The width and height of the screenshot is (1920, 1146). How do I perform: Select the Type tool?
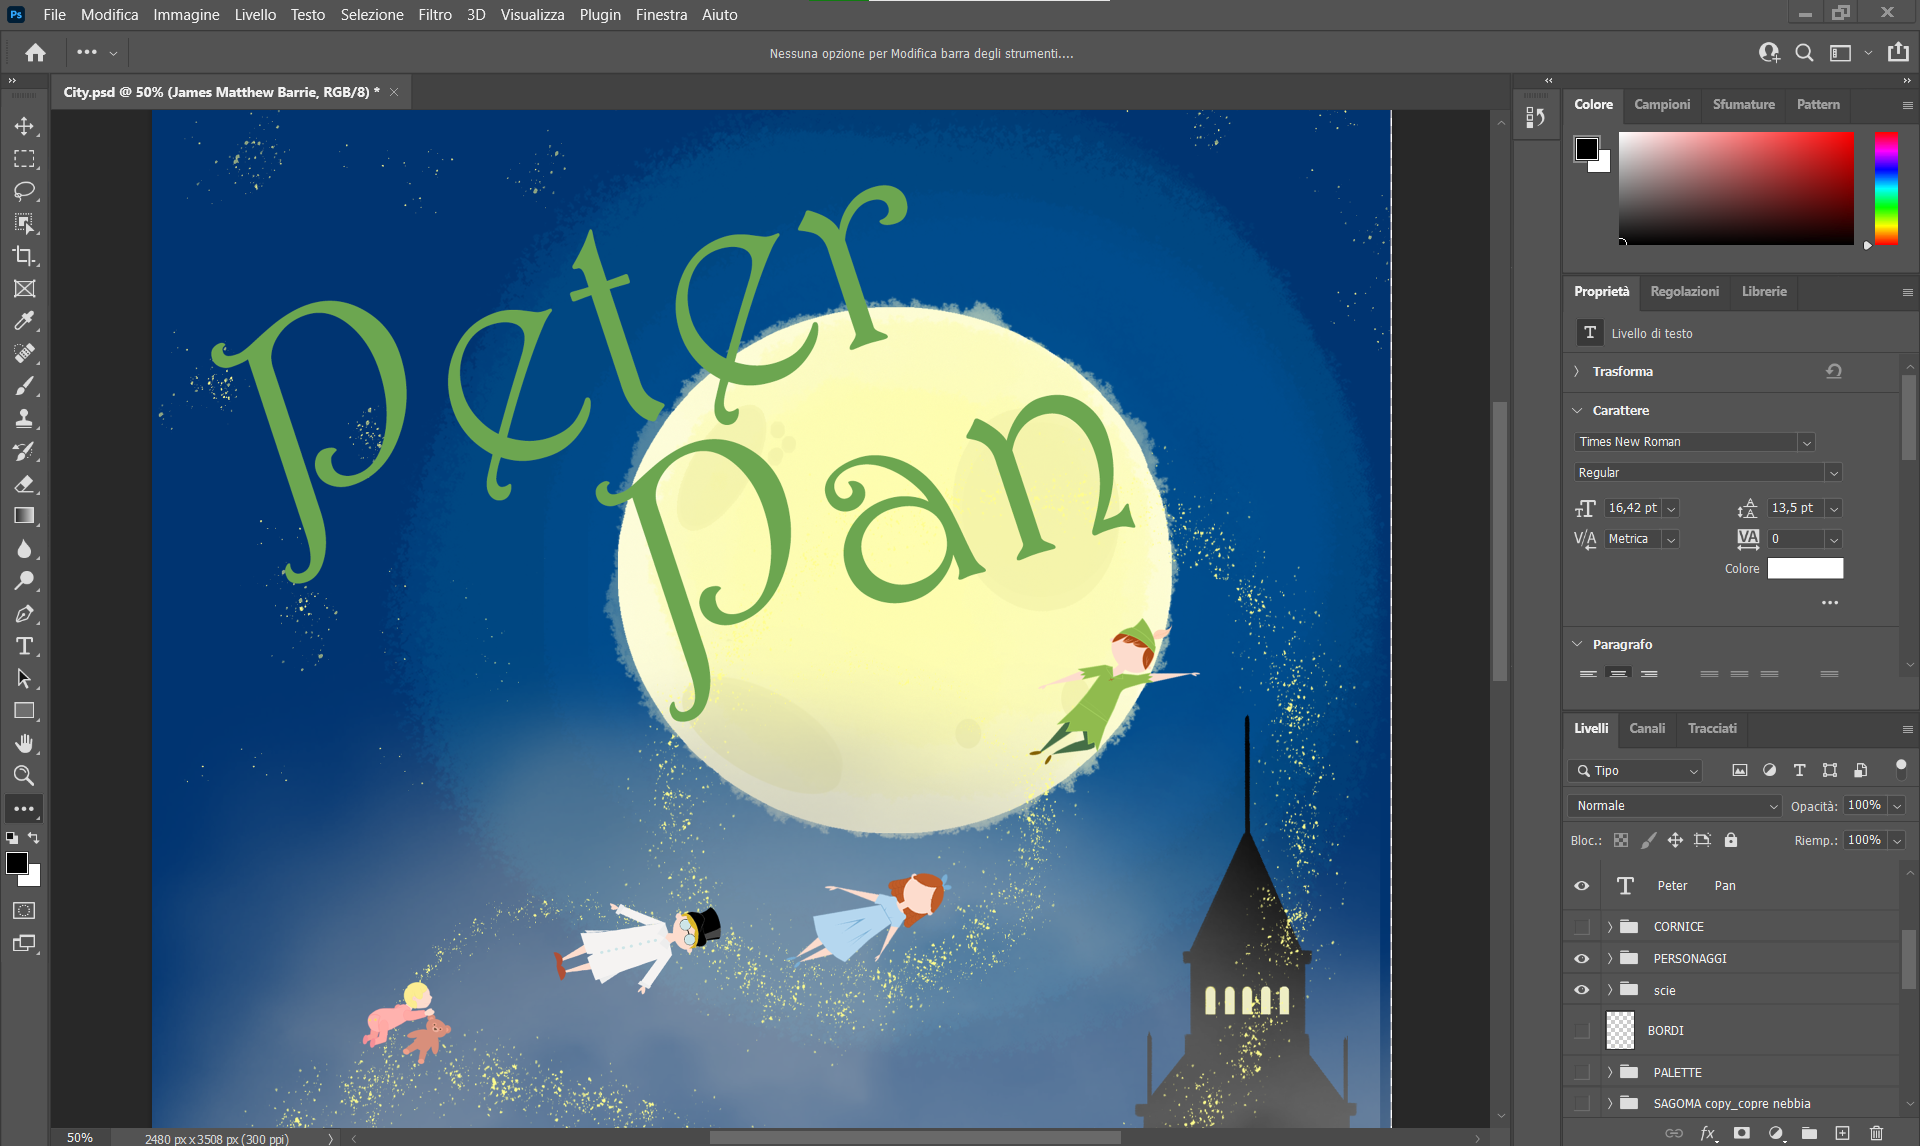[x=24, y=646]
